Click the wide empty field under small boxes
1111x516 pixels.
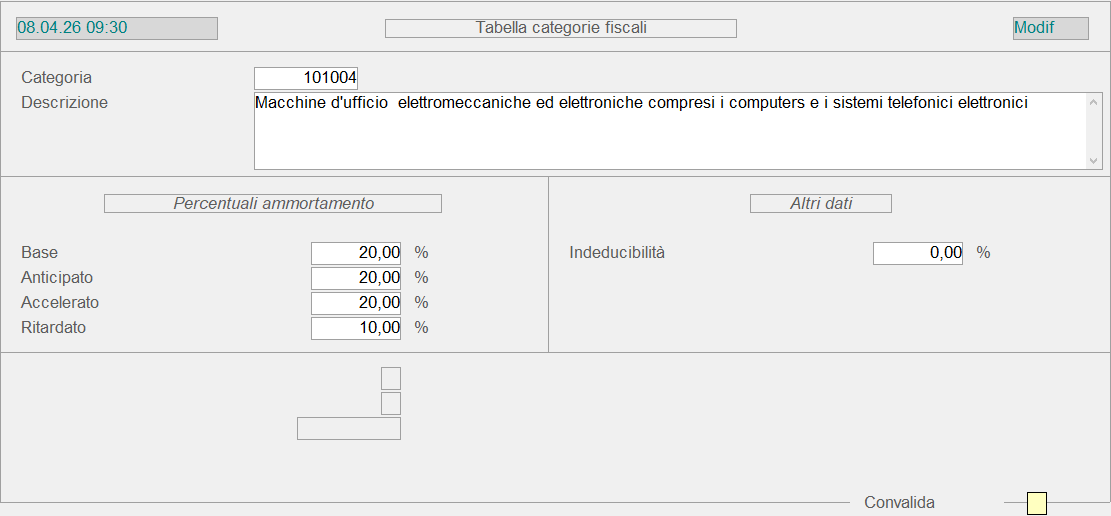pyautogui.click(x=349, y=429)
